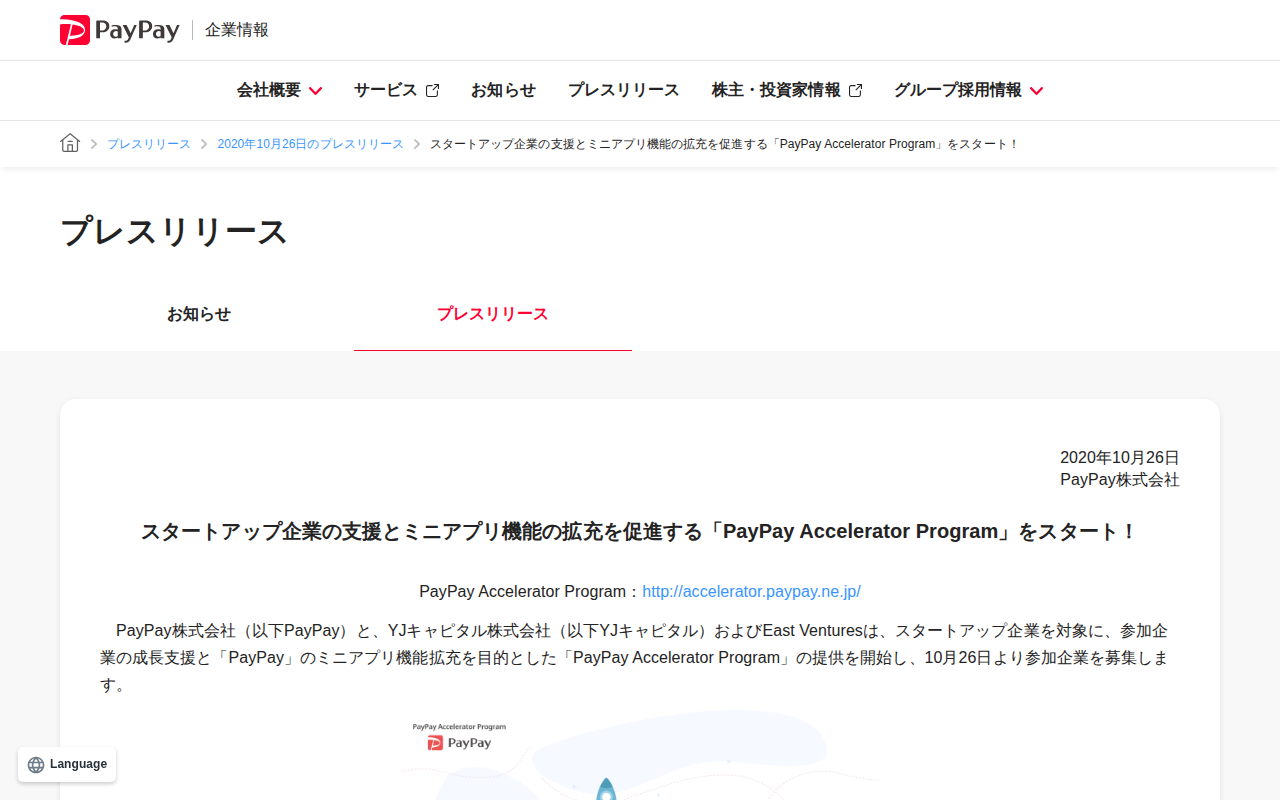
Task: Click the home breadcrumb icon
Action: (70, 143)
